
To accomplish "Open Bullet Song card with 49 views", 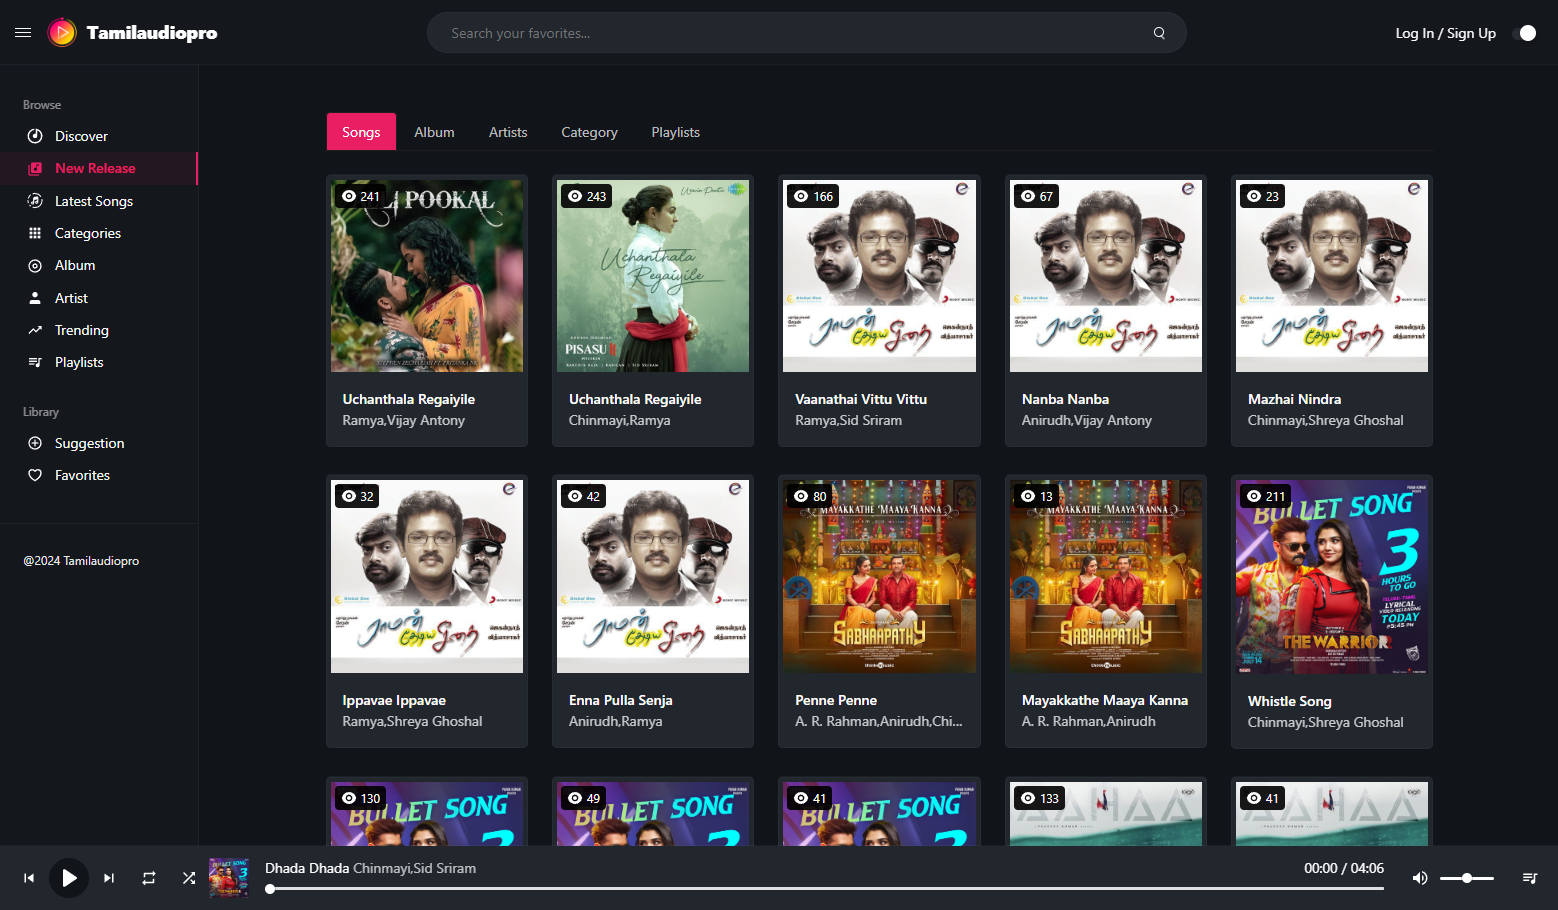I will (653, 813).
